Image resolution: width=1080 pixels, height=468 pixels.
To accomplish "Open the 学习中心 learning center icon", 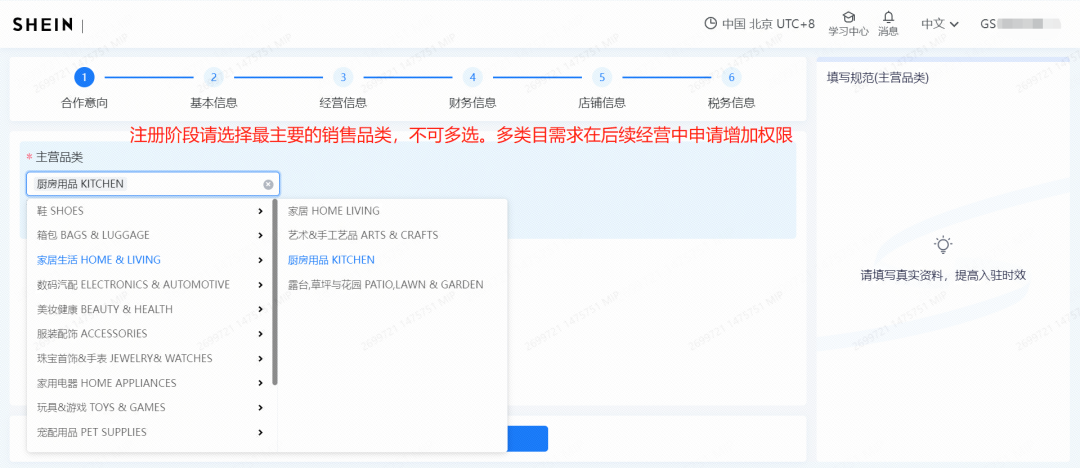I will (x=848, y=18).
